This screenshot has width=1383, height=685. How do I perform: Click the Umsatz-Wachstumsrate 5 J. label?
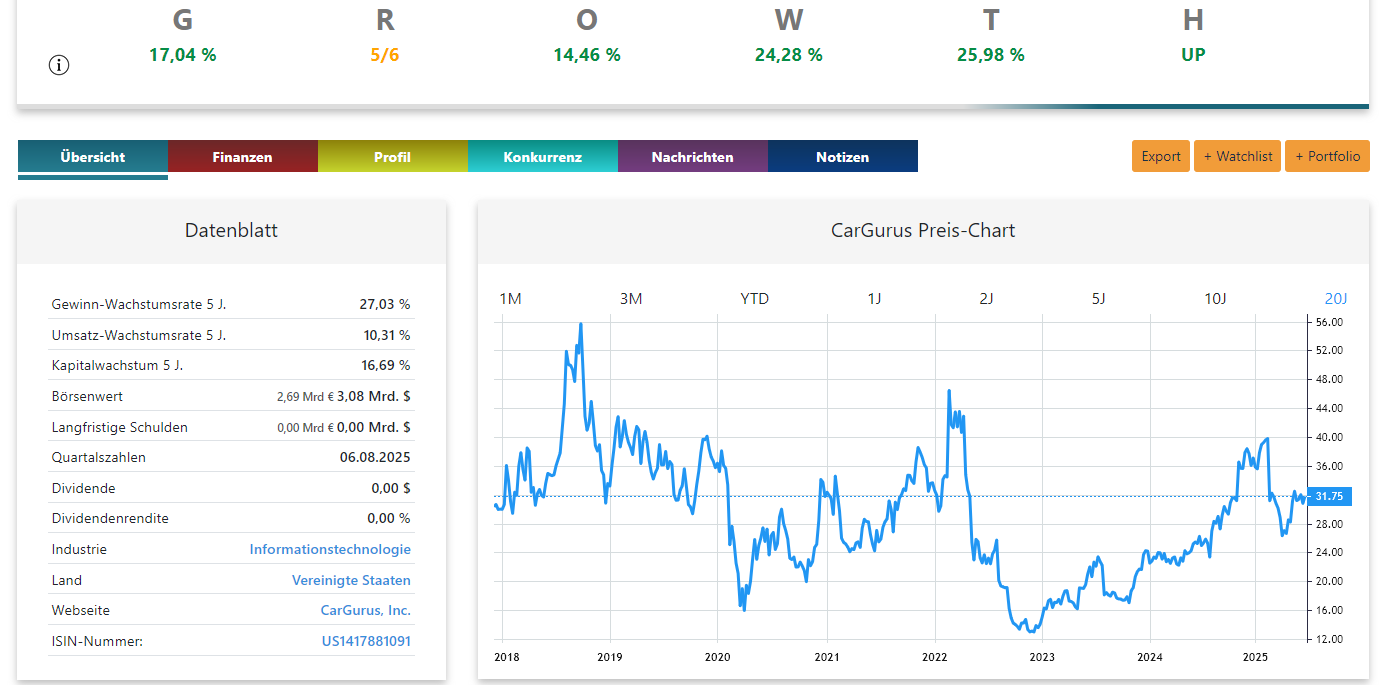[x=139, y=335]
